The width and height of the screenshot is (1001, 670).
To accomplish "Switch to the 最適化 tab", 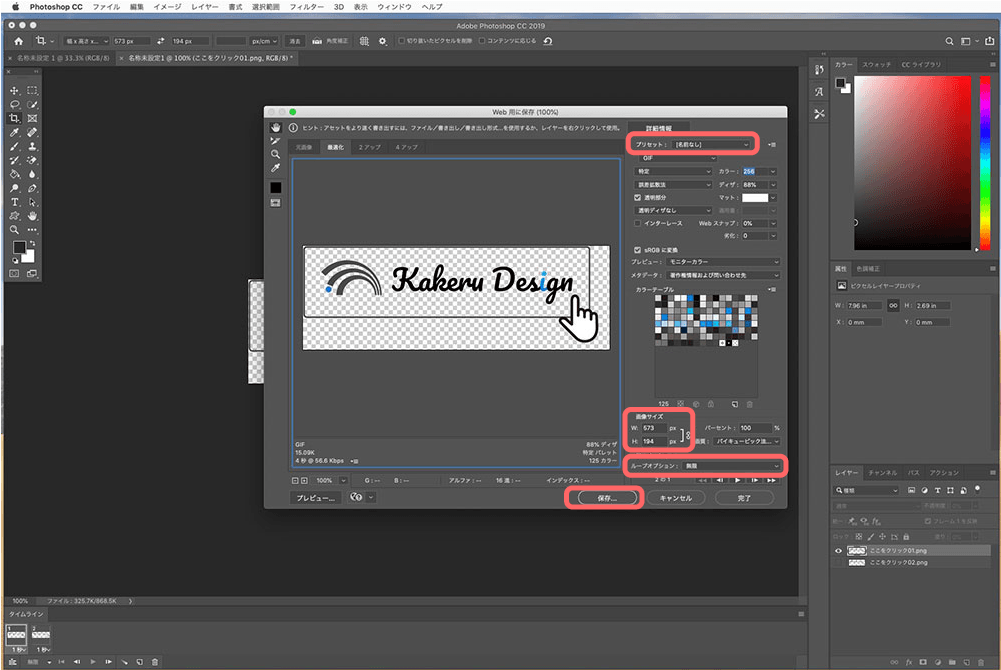I will click(335, 147).
